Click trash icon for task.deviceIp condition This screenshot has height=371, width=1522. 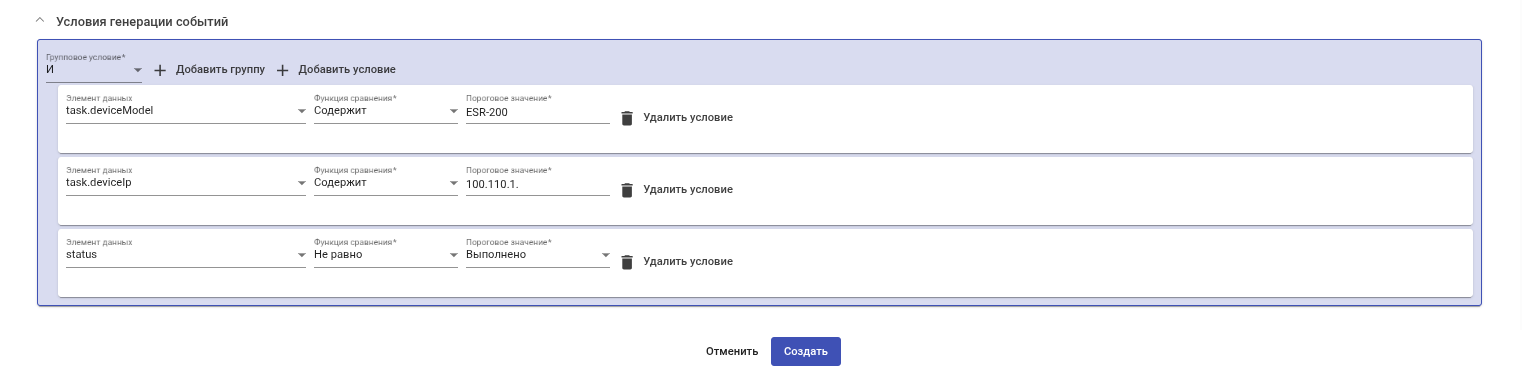(627, 190)
